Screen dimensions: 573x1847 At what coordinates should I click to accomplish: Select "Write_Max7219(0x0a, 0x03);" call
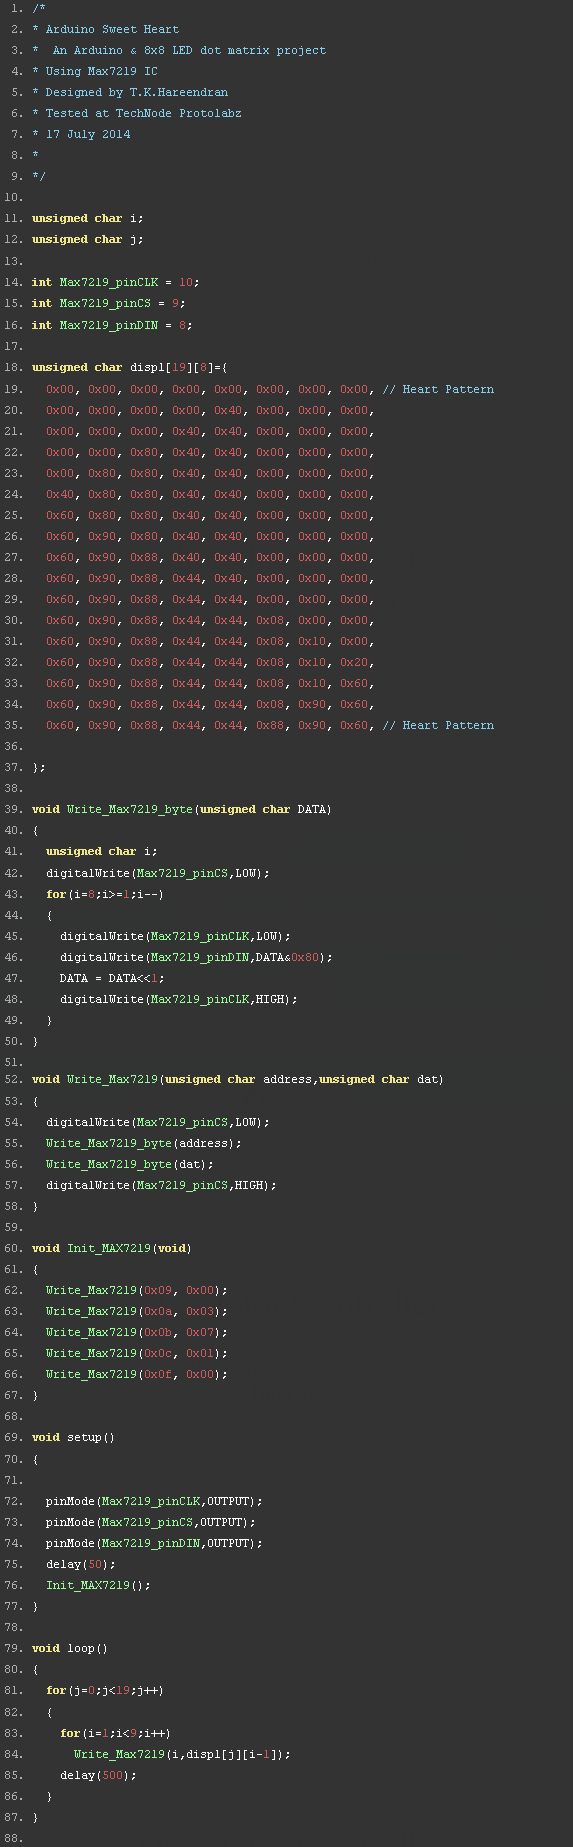pyautogui.click(x=137, y=1311)
